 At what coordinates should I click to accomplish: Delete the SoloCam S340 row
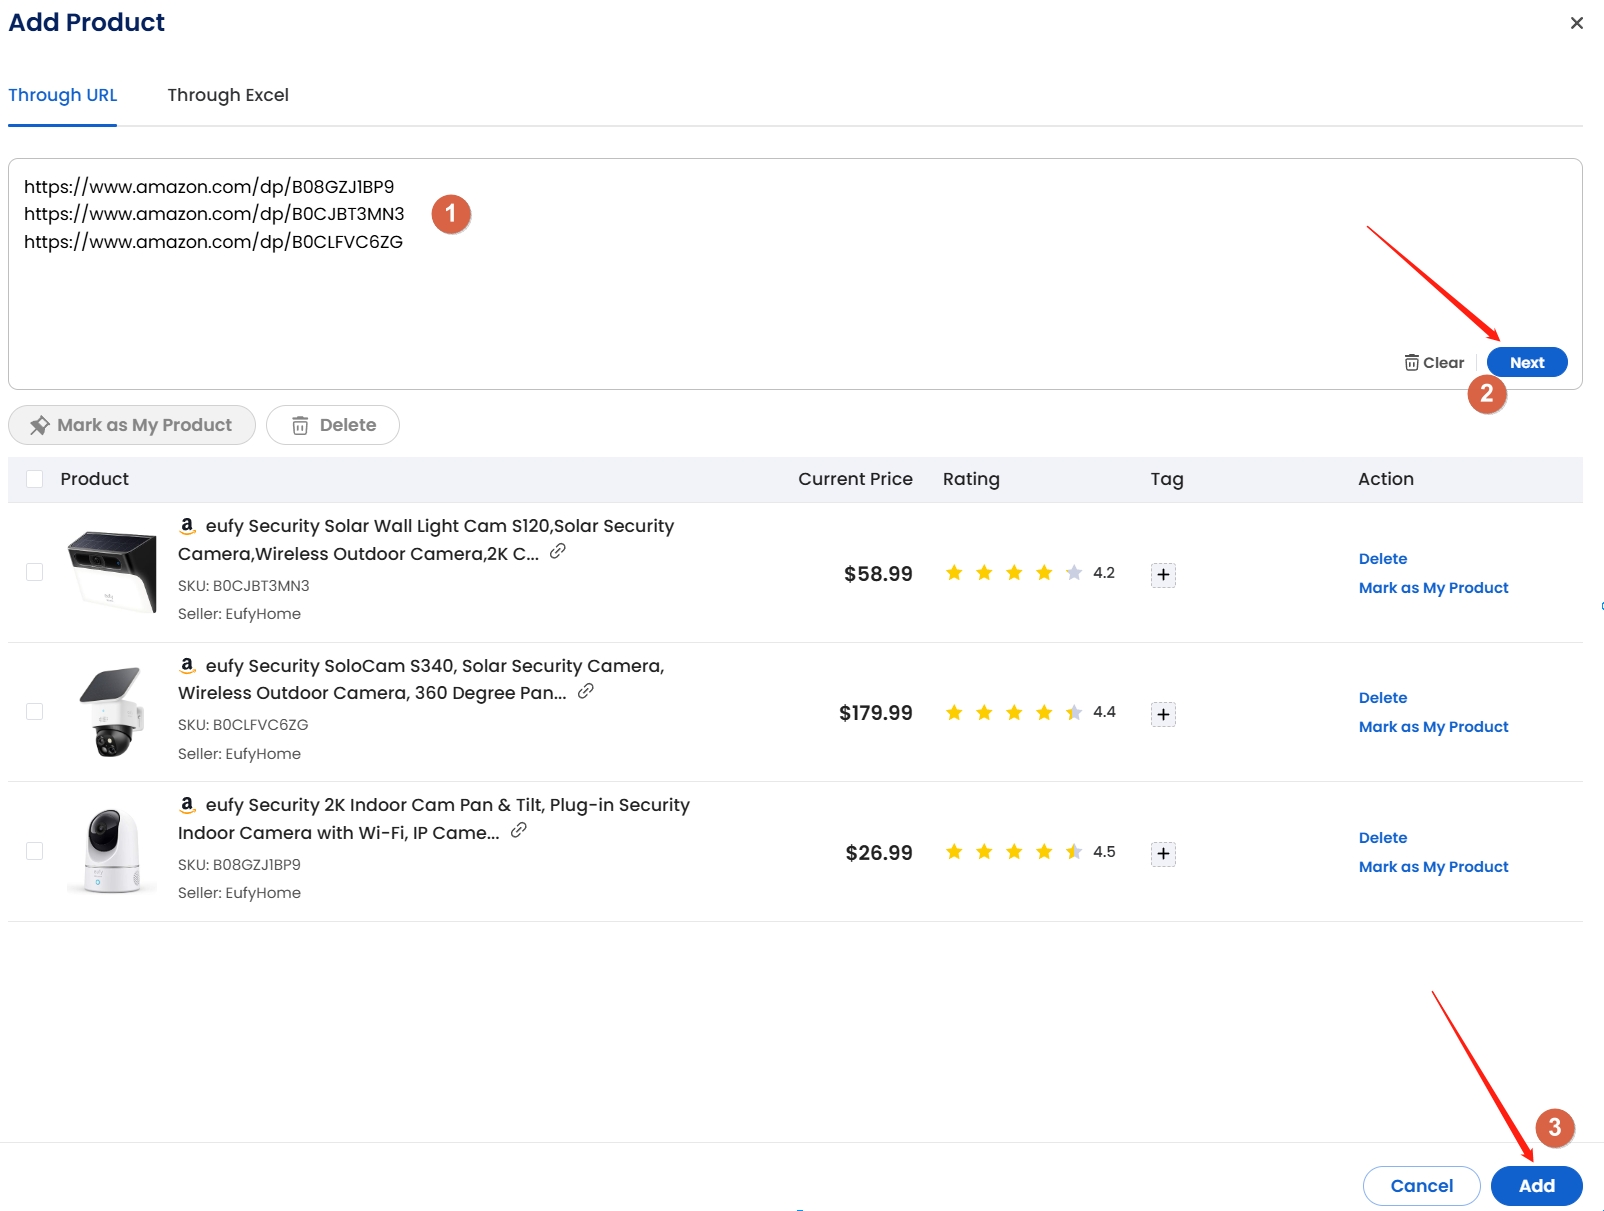[x=1383, y=698]
